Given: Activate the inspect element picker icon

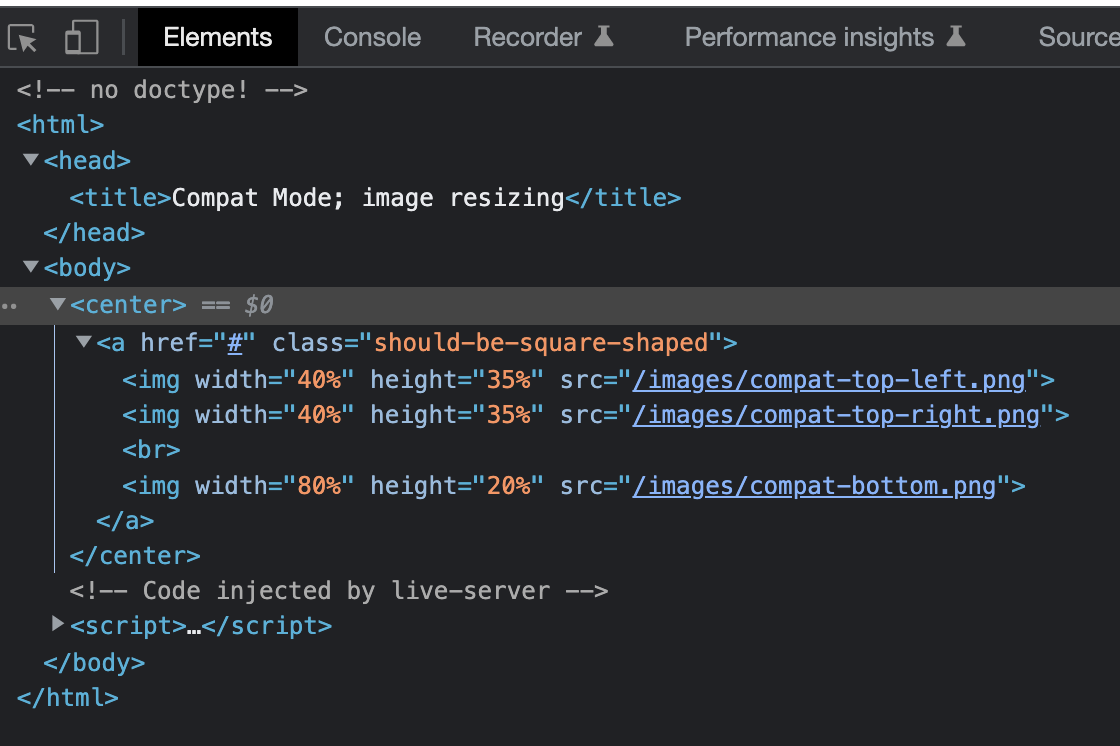Looking at the screenshot, I should 22,38.
